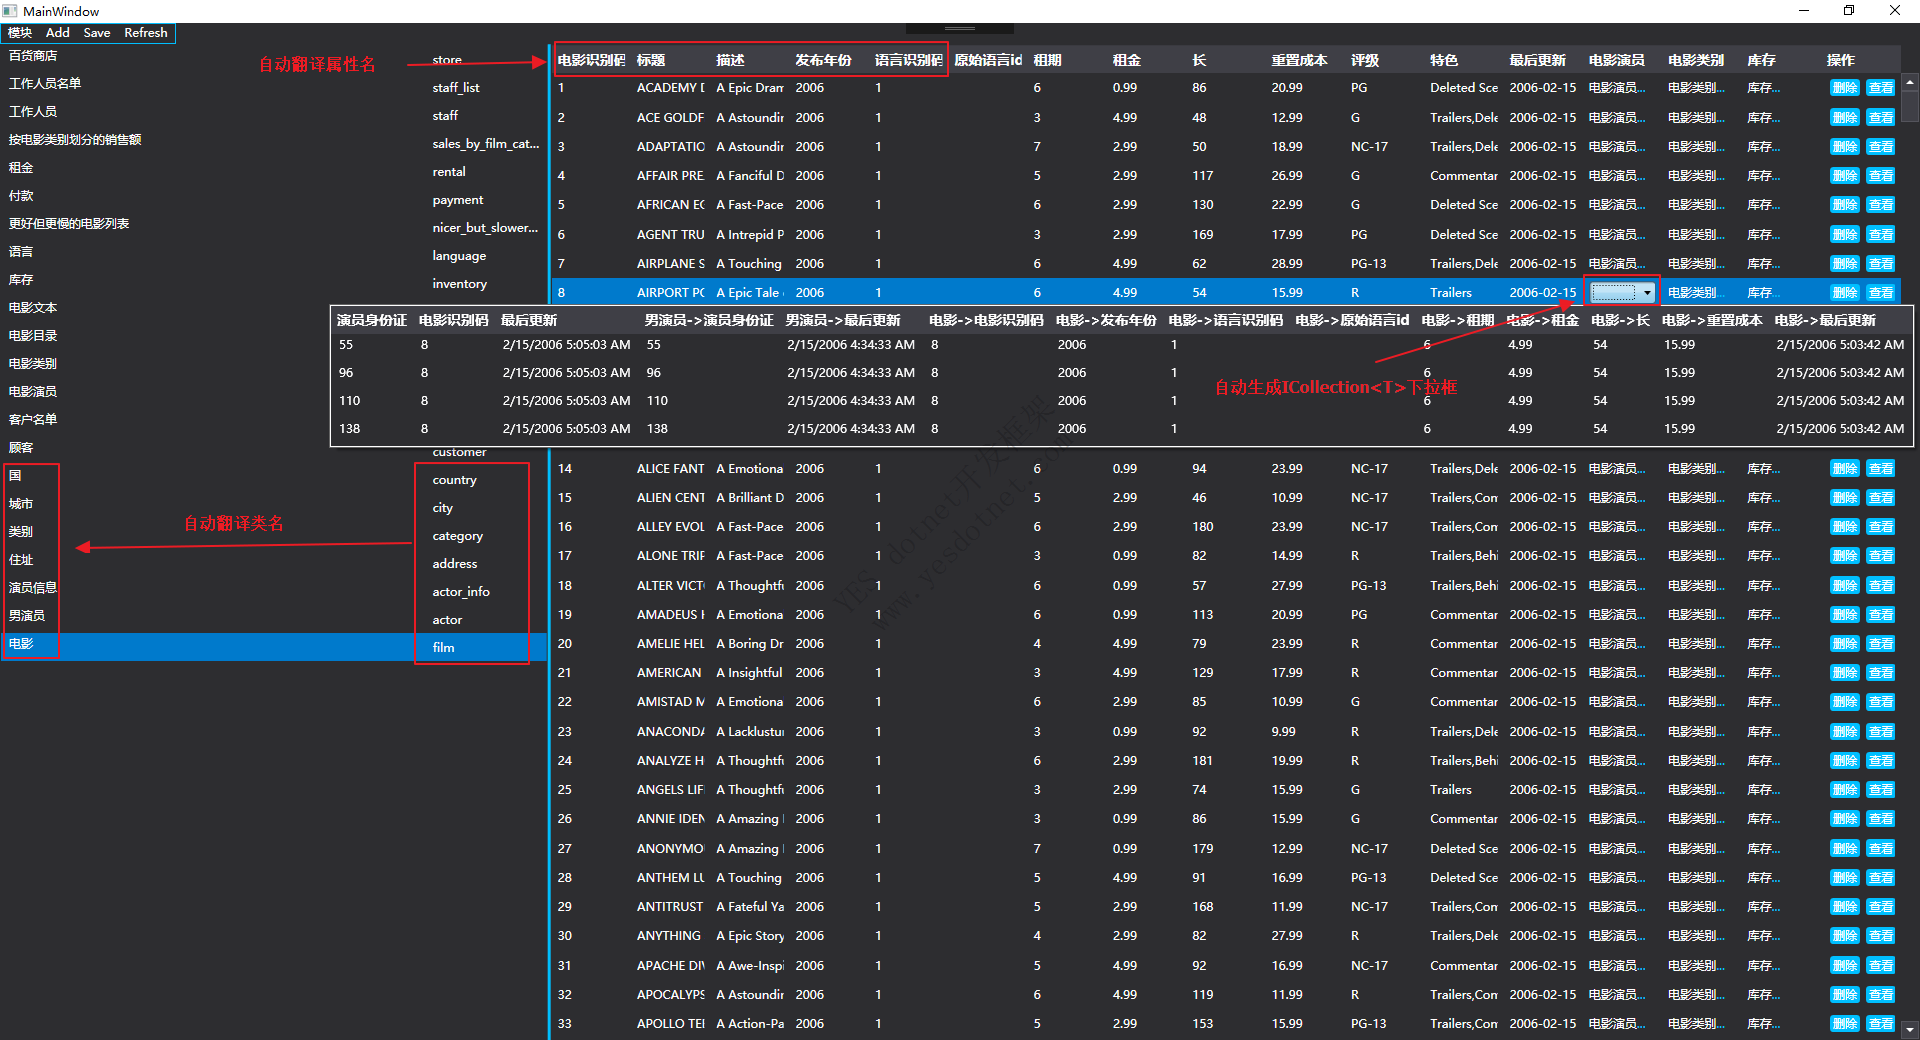View the selected AIRPORT film row

pyautogui.click(x=1881, y=293)
